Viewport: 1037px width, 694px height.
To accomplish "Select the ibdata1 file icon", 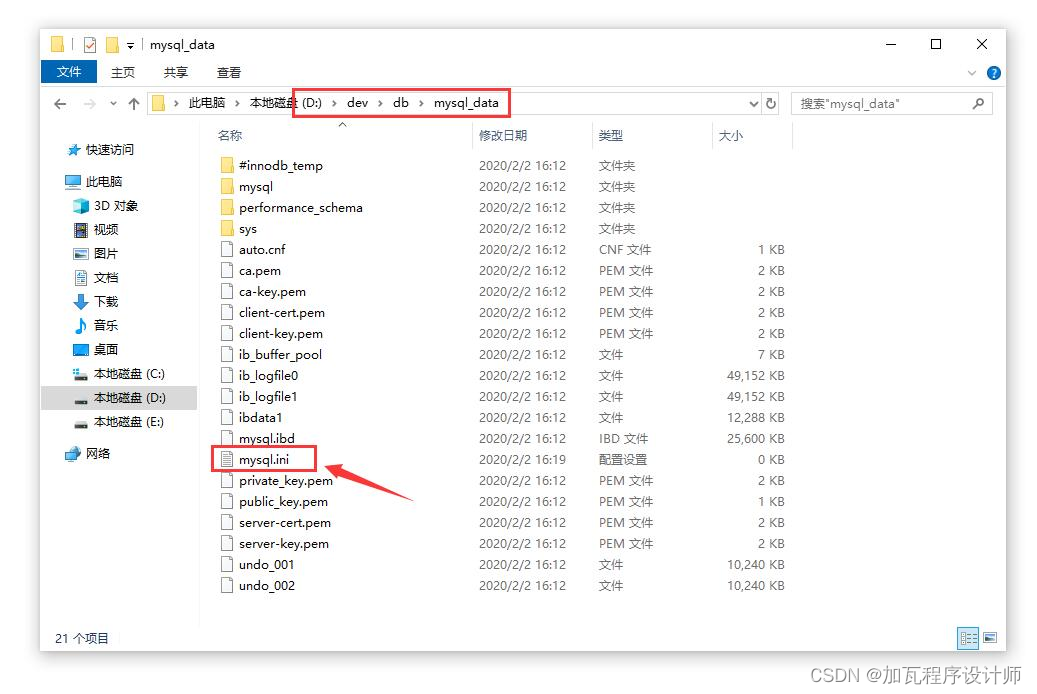I will [227, 417].
